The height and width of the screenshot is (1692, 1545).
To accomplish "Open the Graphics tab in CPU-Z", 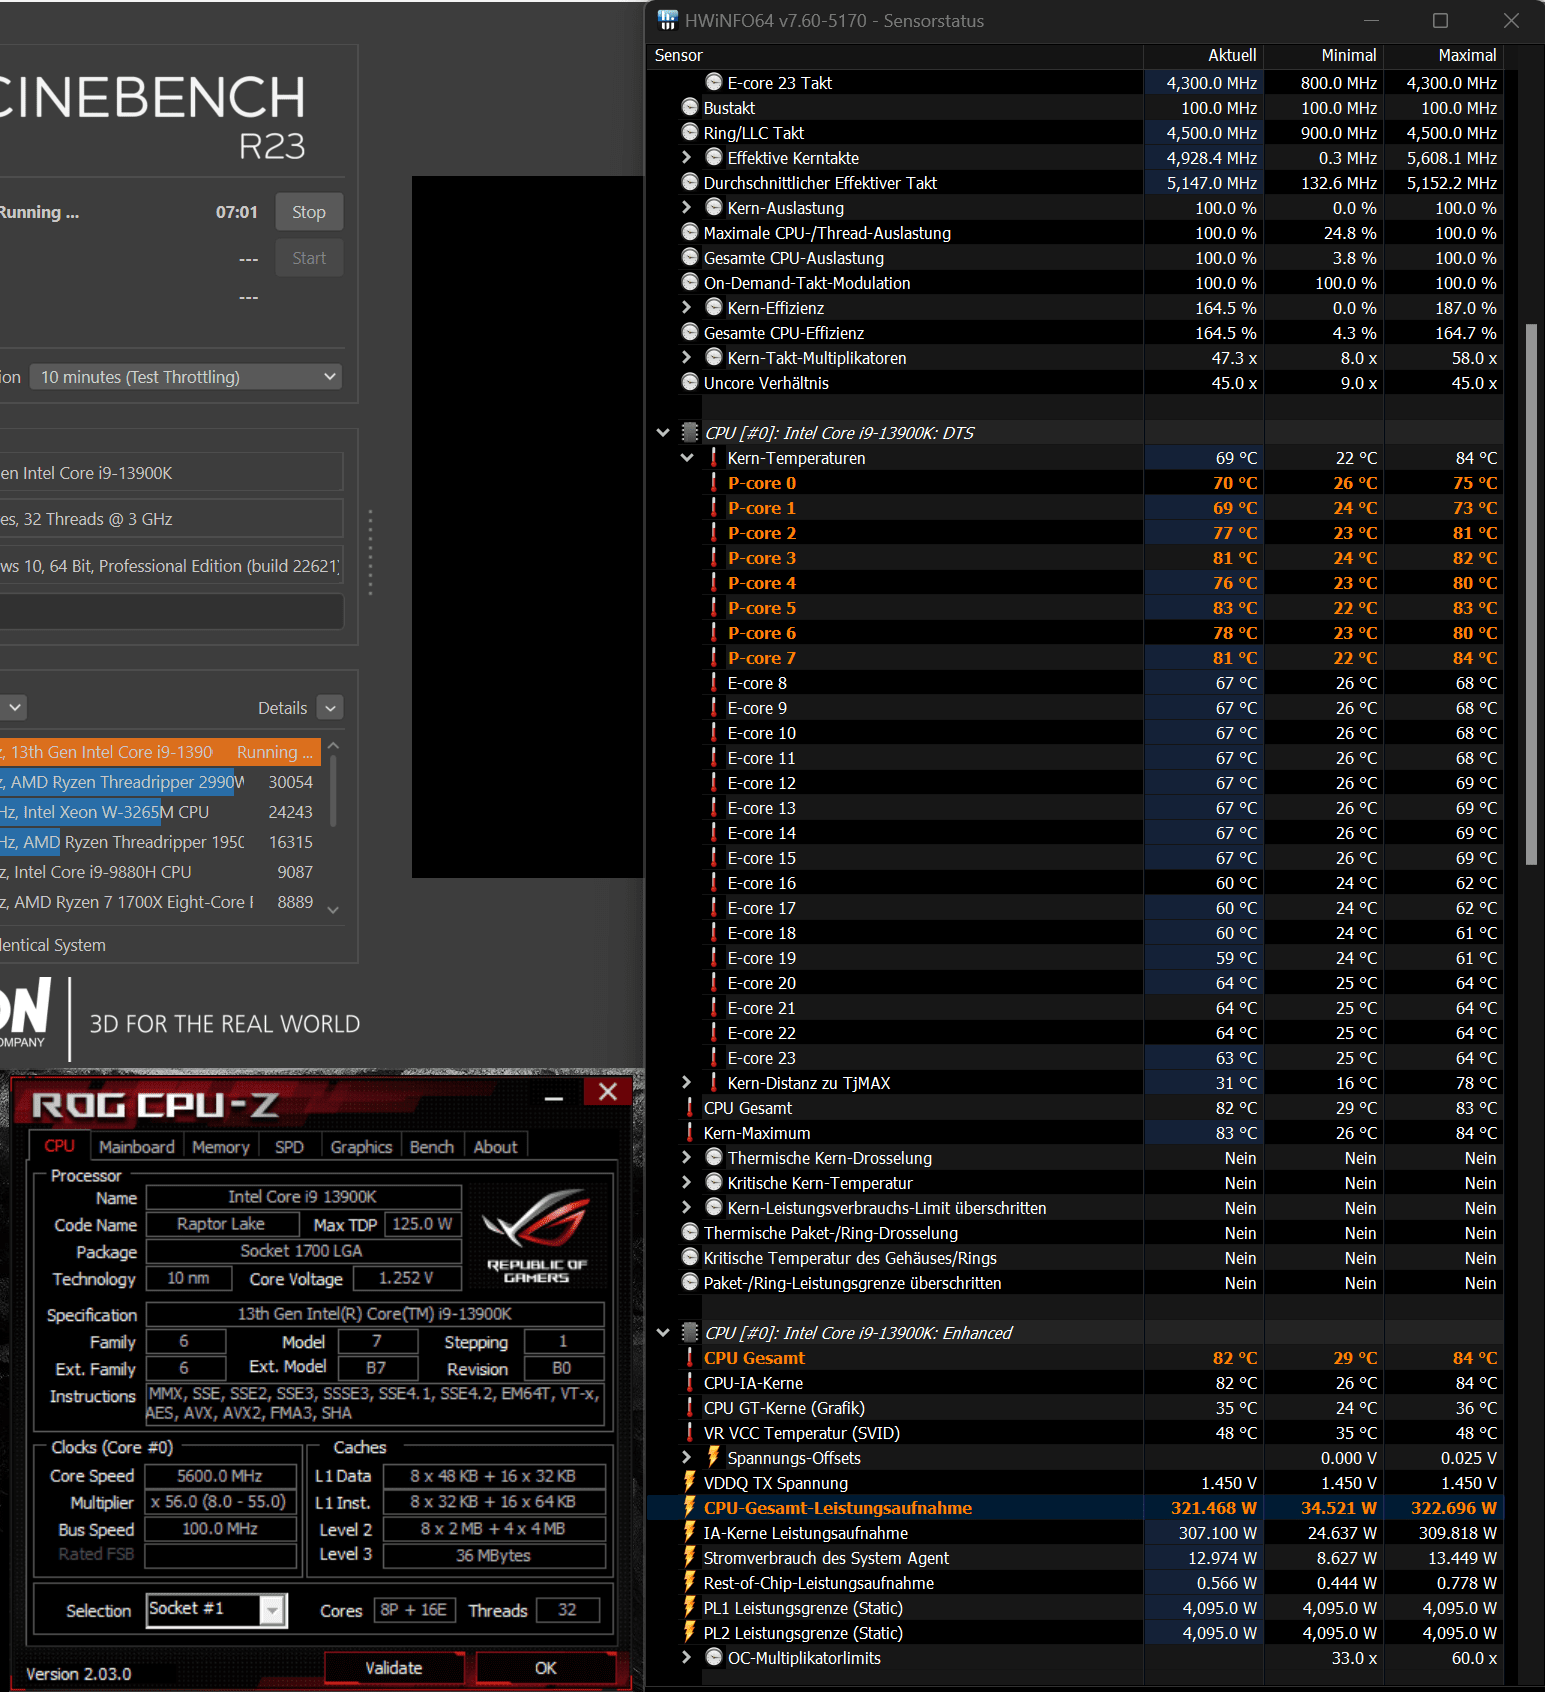I will tap(361, 1147).
